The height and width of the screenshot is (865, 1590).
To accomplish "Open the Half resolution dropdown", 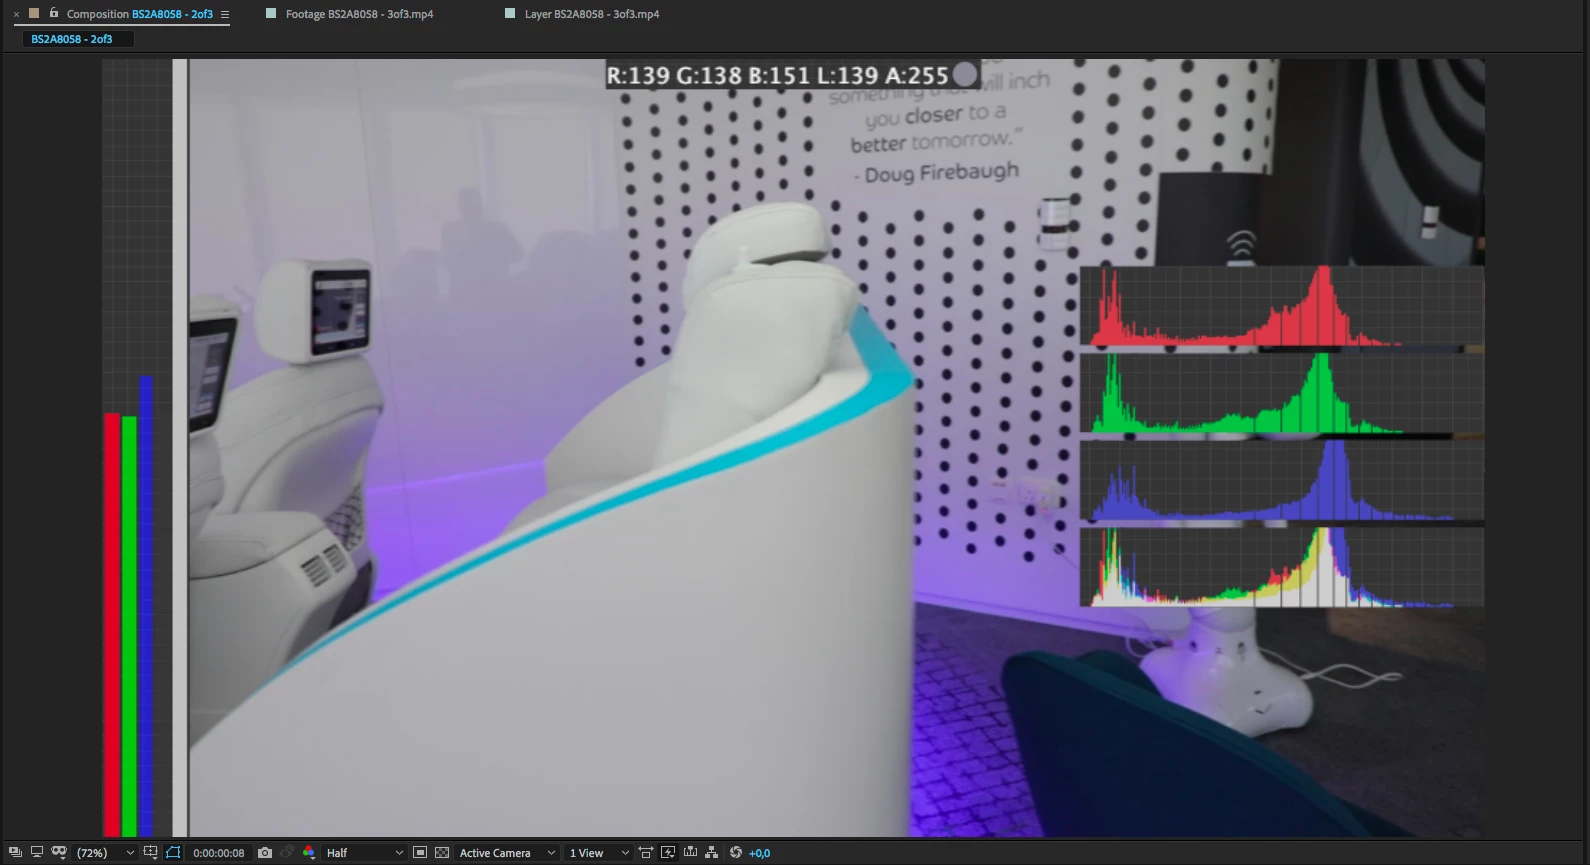I will [364, 853].
